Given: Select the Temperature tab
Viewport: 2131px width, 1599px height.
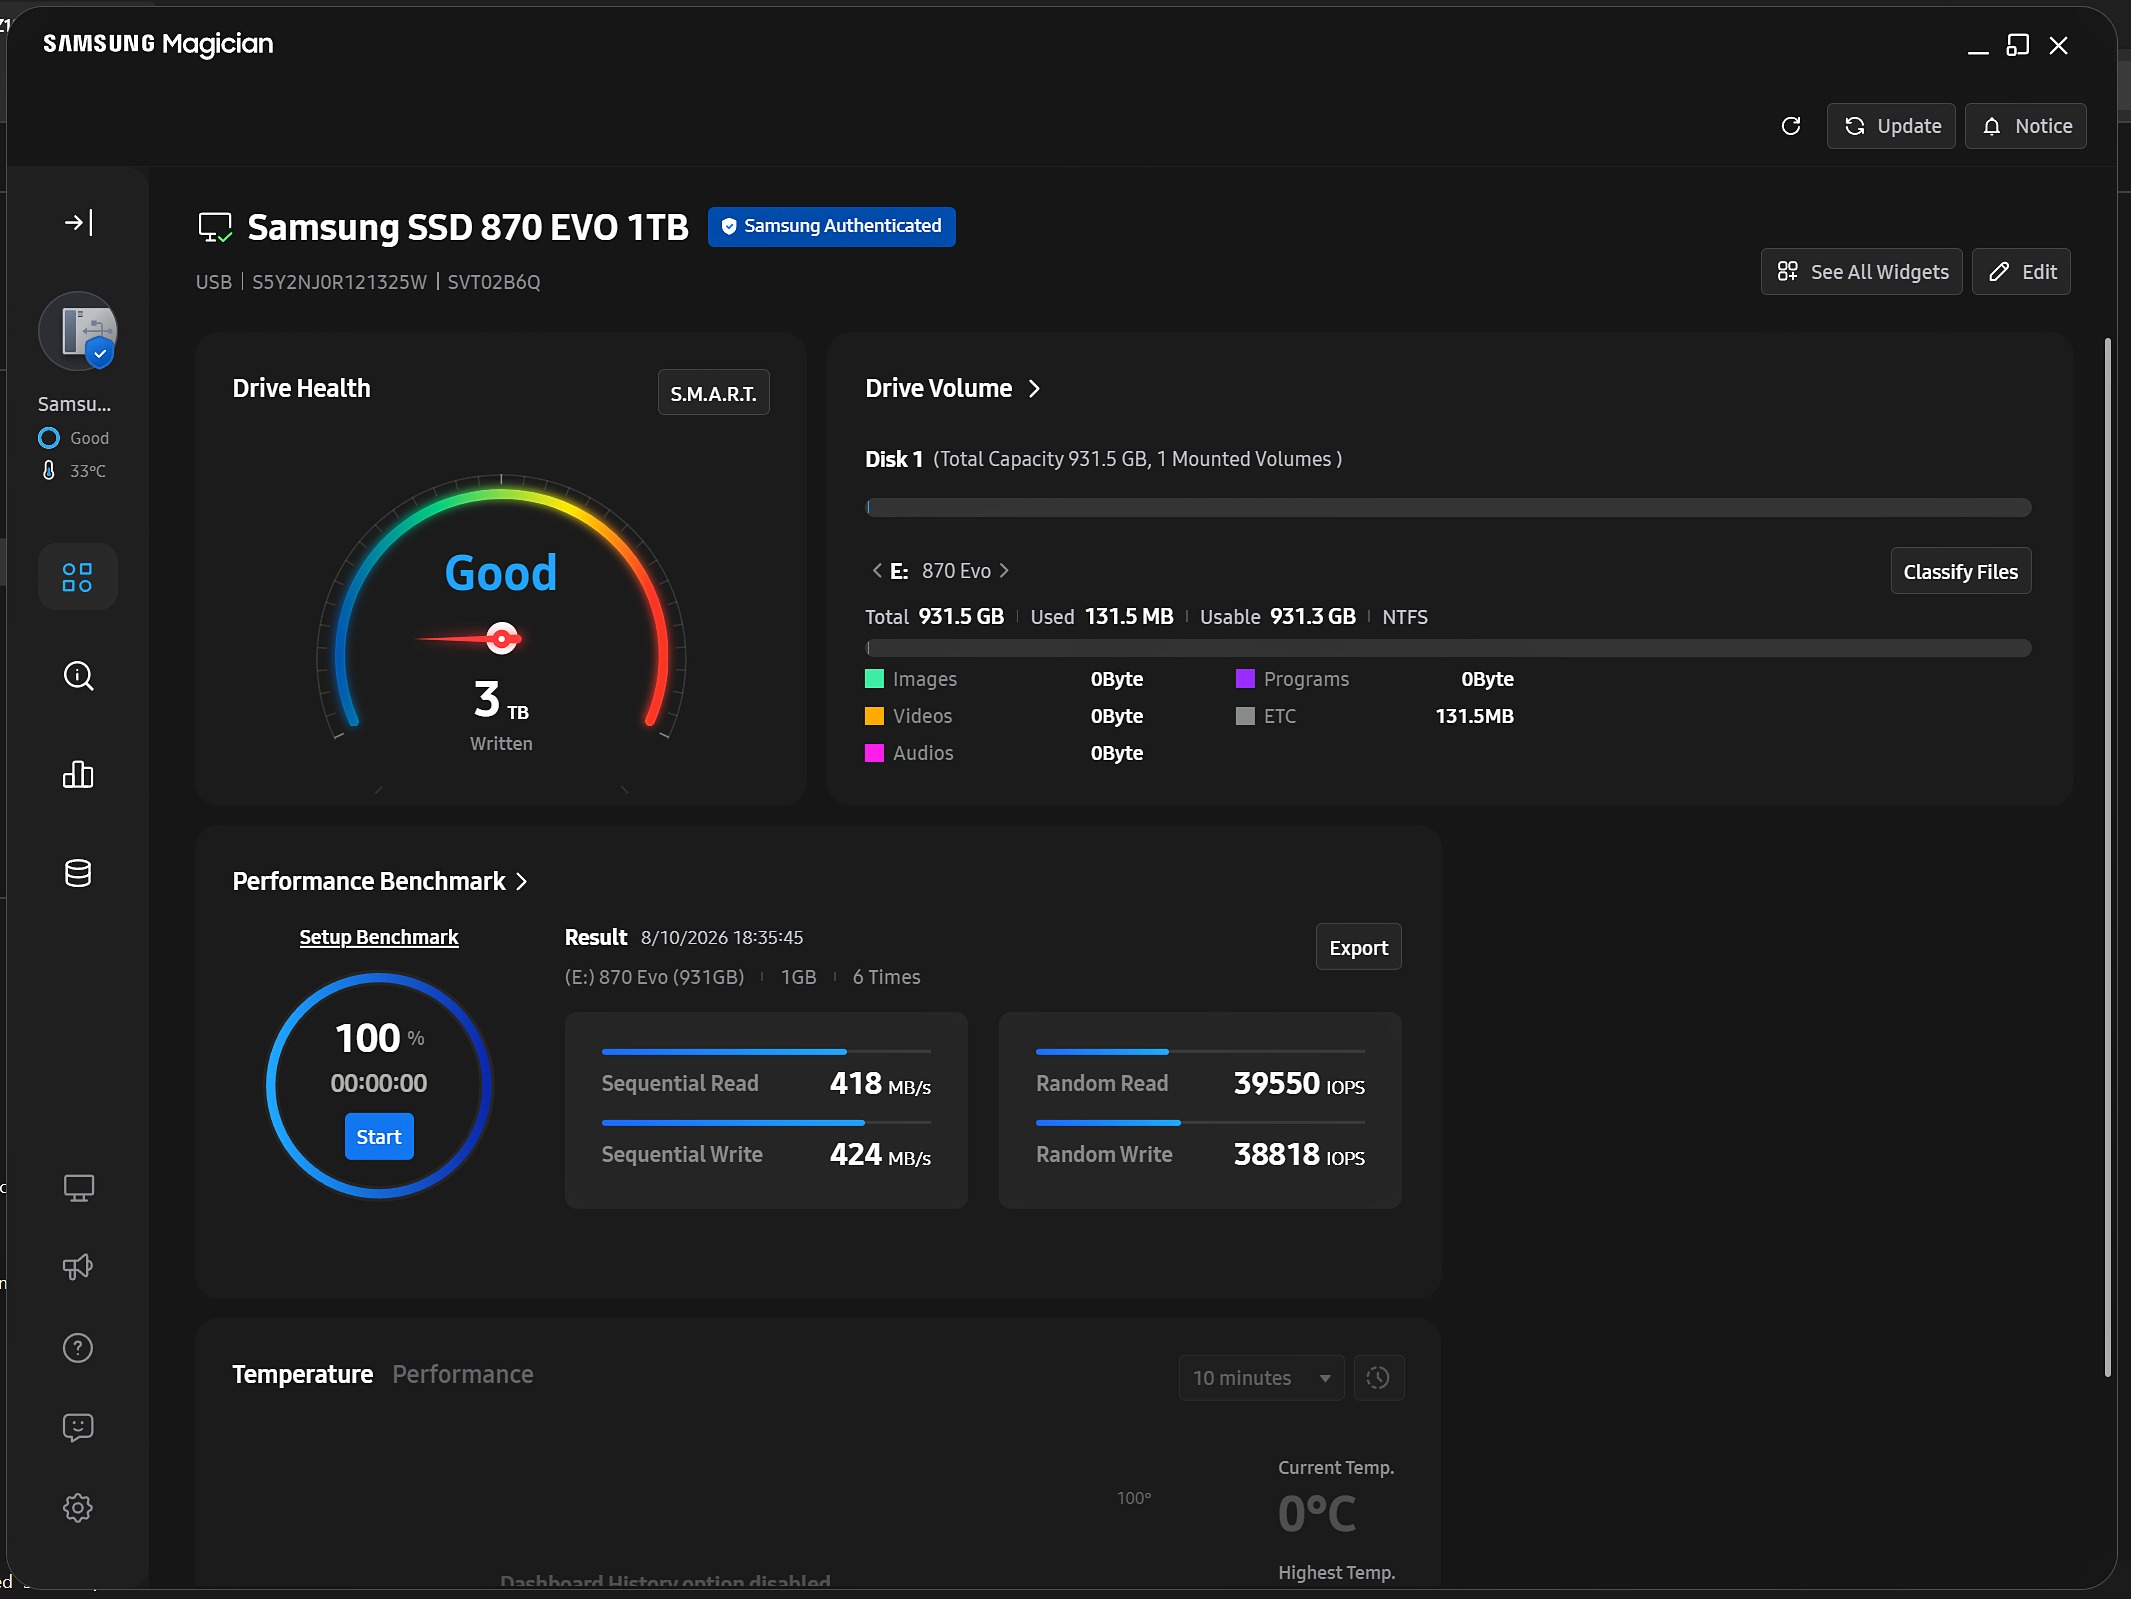Looking at the screenshot, I should 302,1374.
